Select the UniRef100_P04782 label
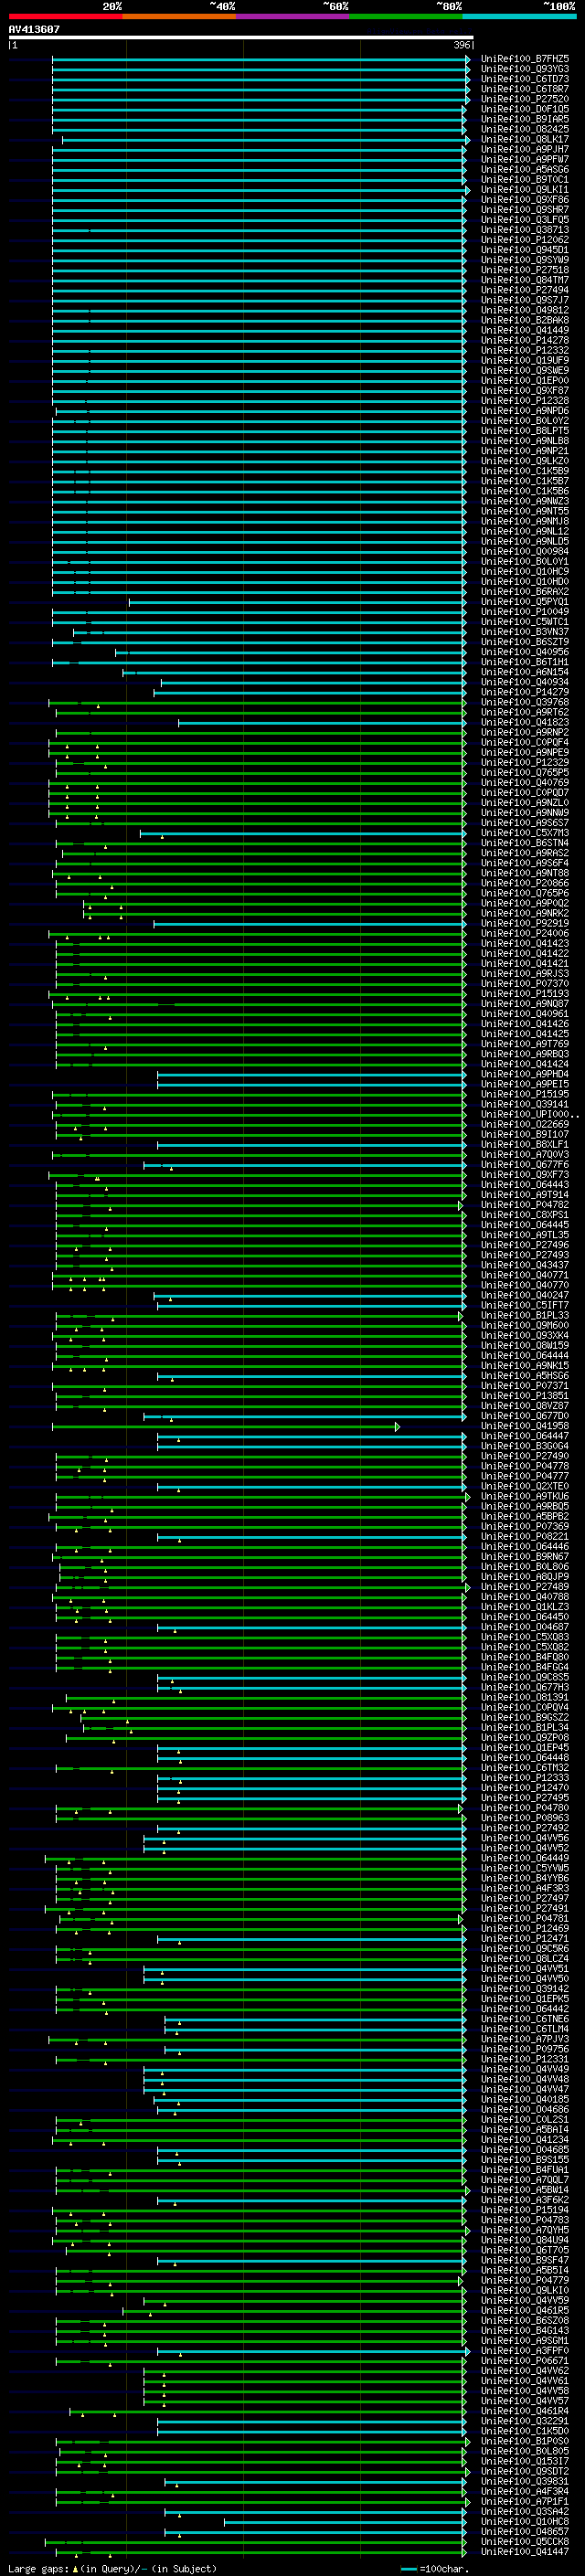 pyautogui.click(x=525, y=1205)
